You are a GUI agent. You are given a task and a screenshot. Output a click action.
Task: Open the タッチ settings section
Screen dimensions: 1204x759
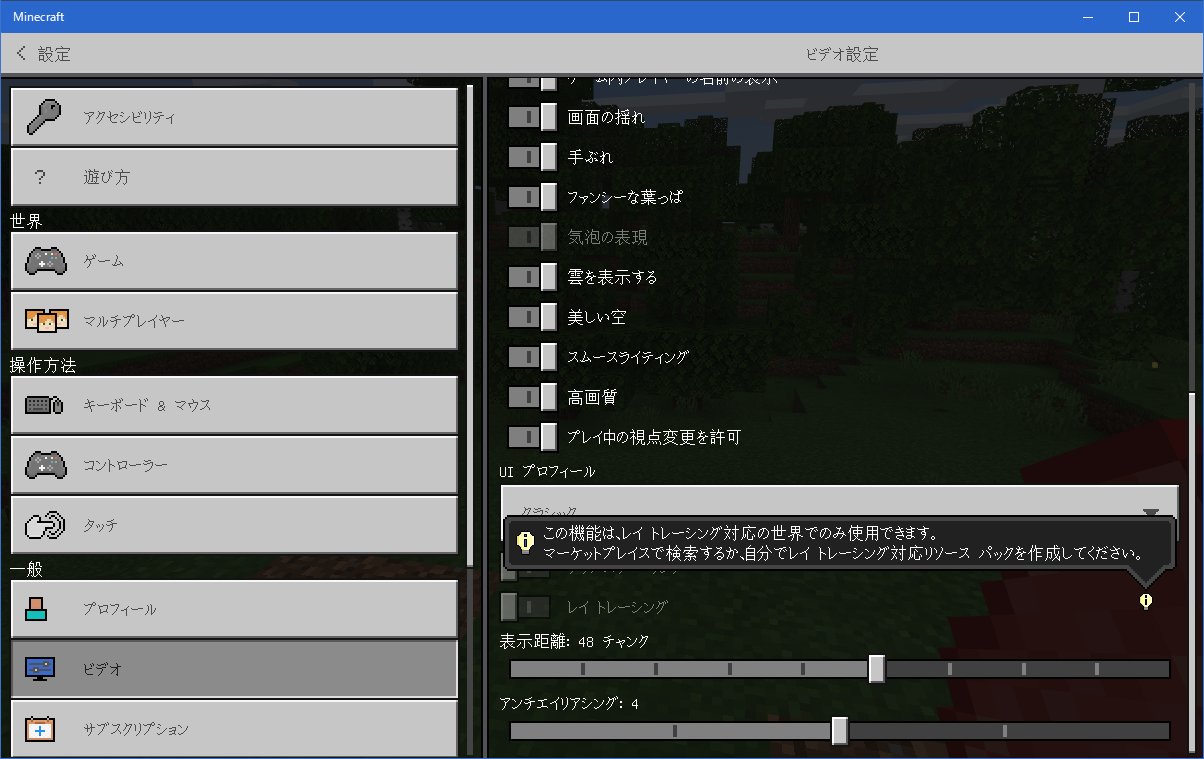234,525
